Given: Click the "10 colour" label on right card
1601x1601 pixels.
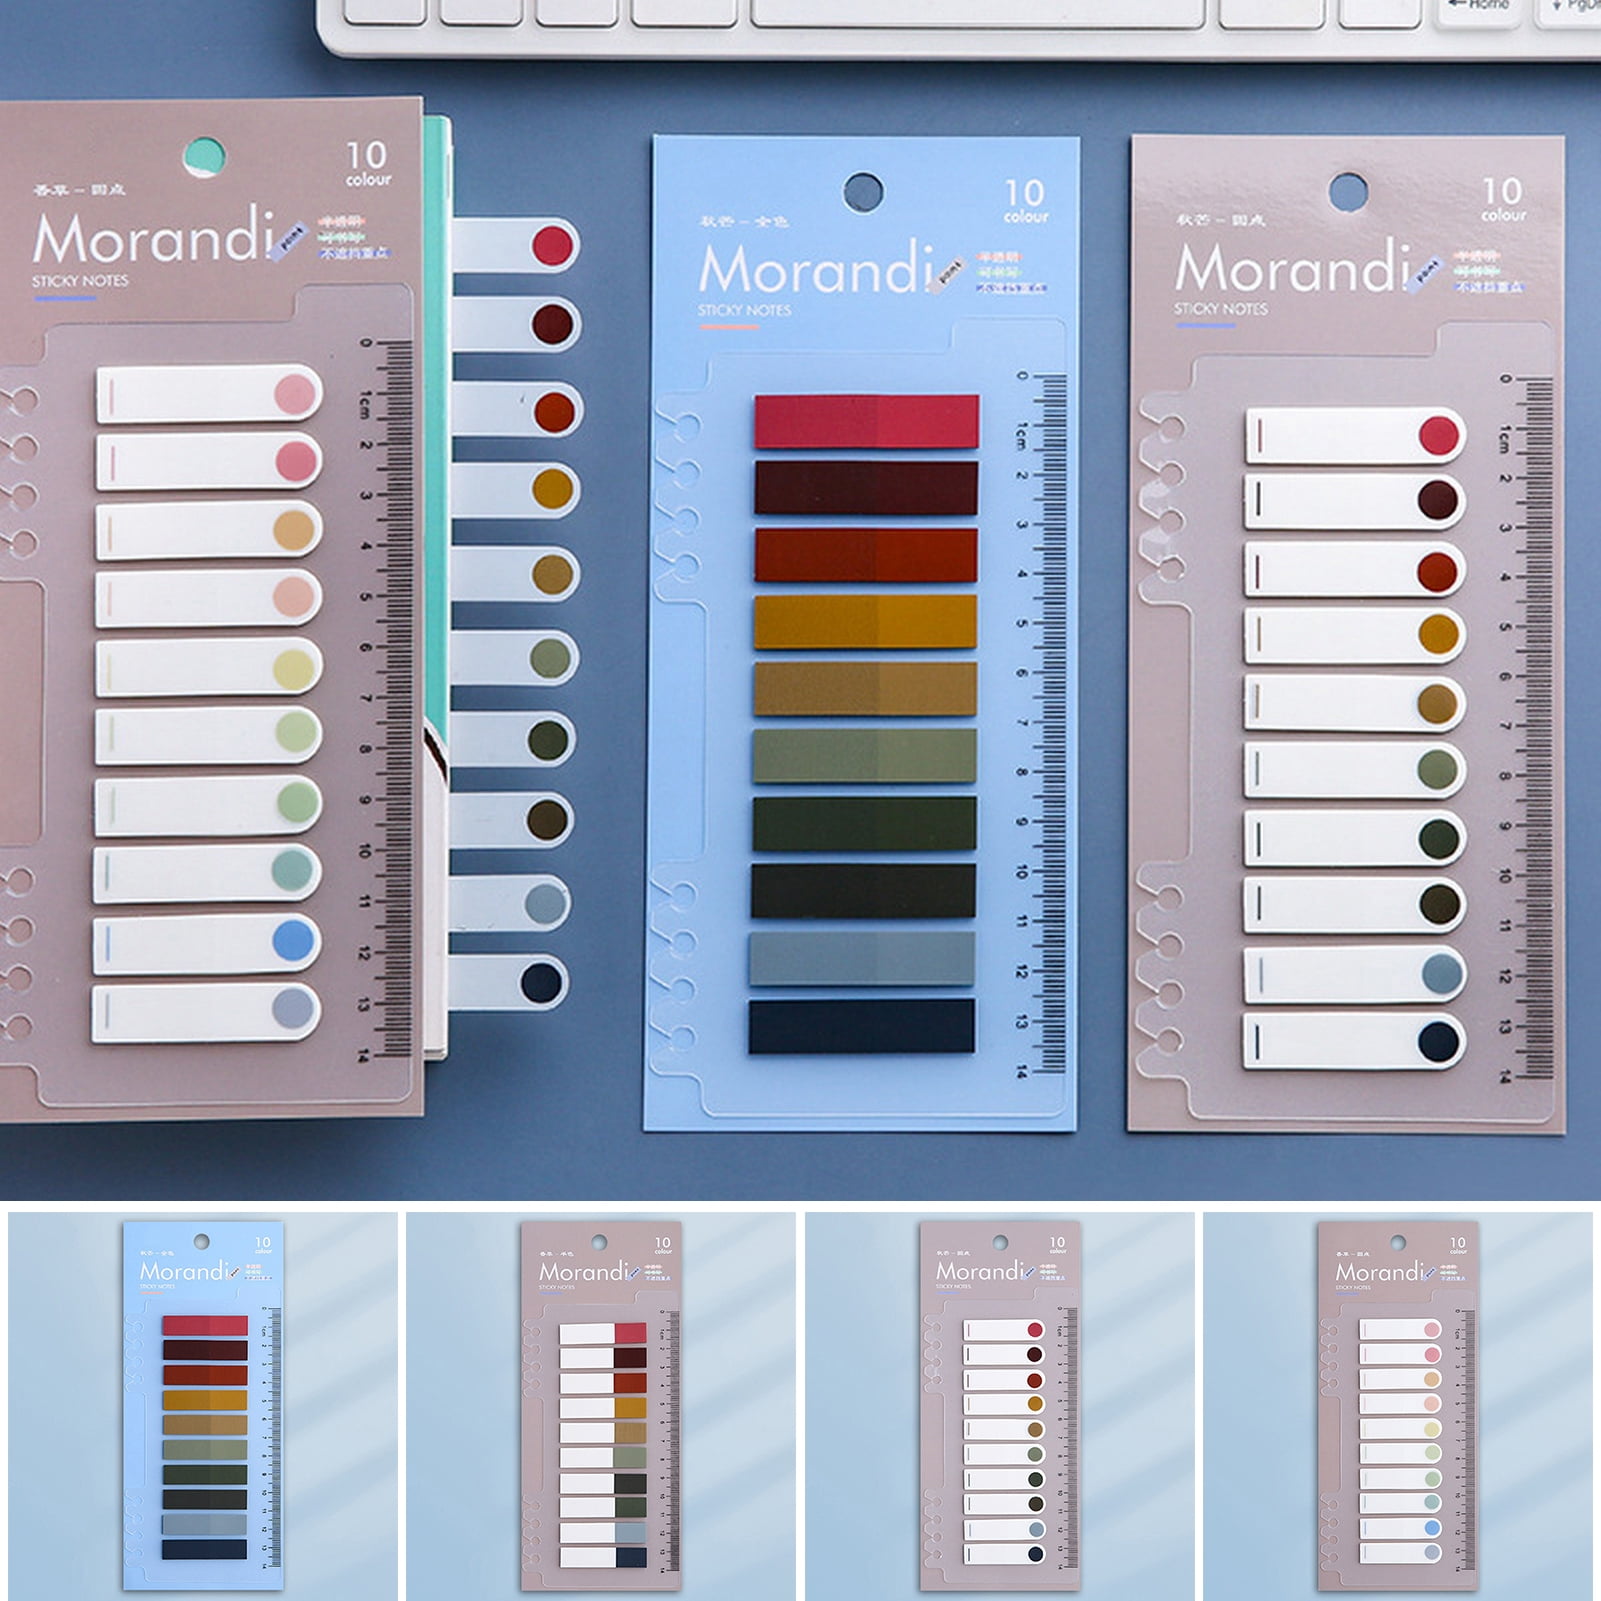Looking at the screenshot, I should [1502, 198].
